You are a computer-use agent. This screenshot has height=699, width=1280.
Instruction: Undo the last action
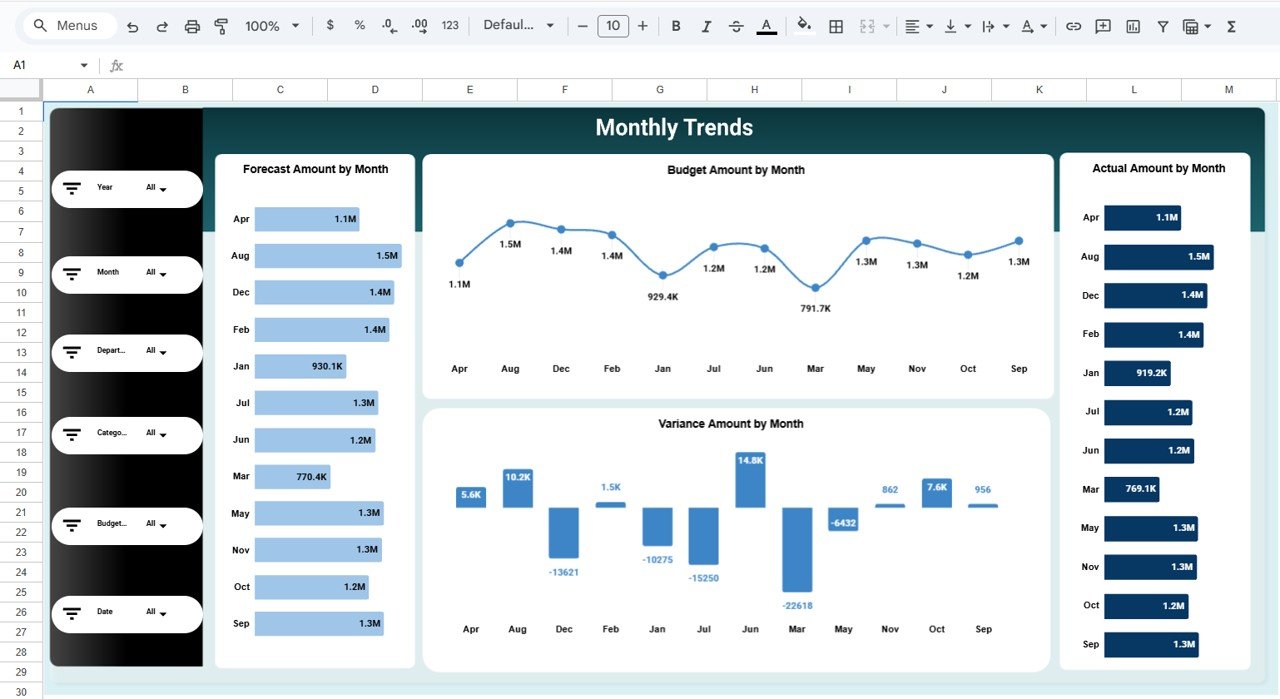point(132,25)
